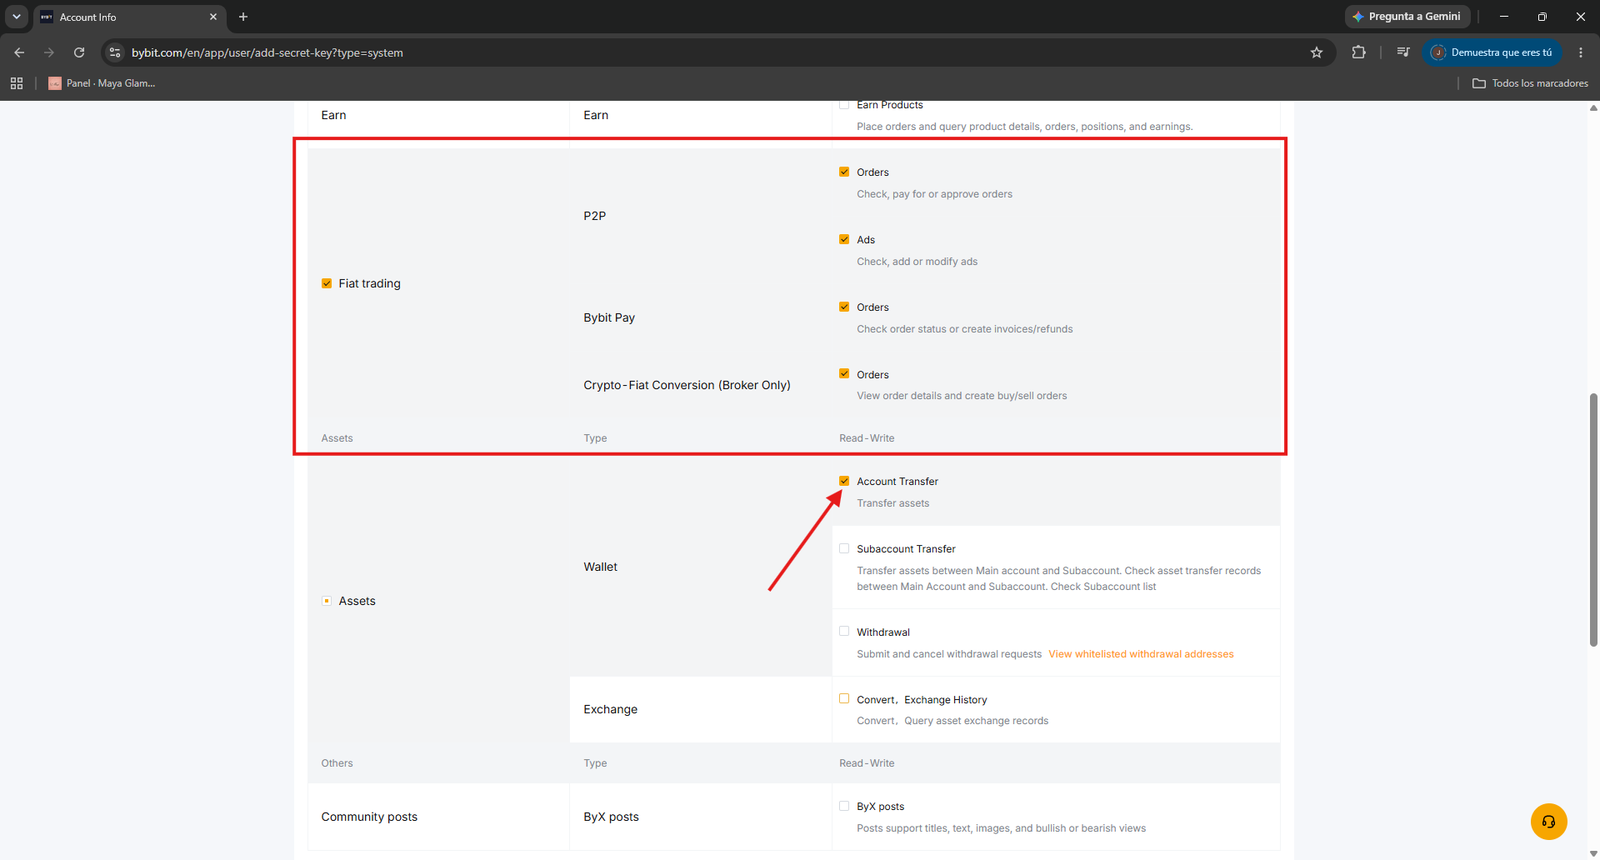Go back to the previous page
The image size is (1600, 860).
coord(19,53)
